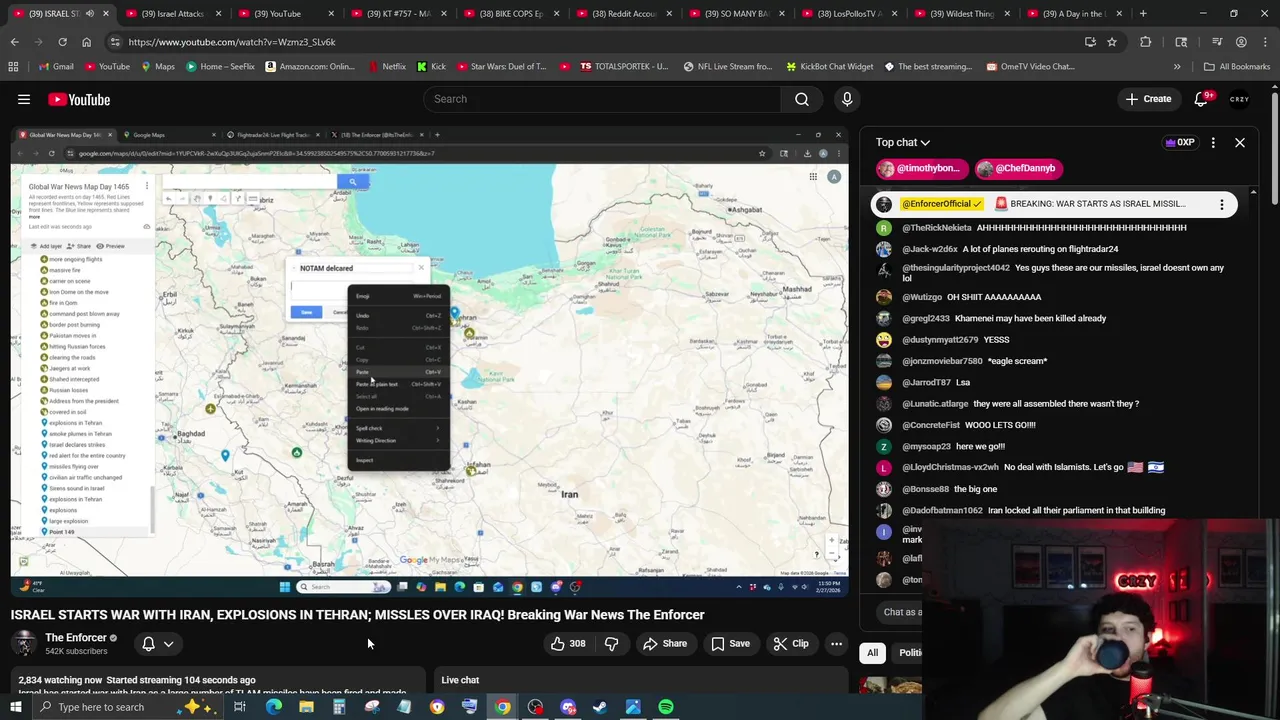Go to the YouTube home logo
Viewport: 1280px width, 720px height.
tap(79, 99)
